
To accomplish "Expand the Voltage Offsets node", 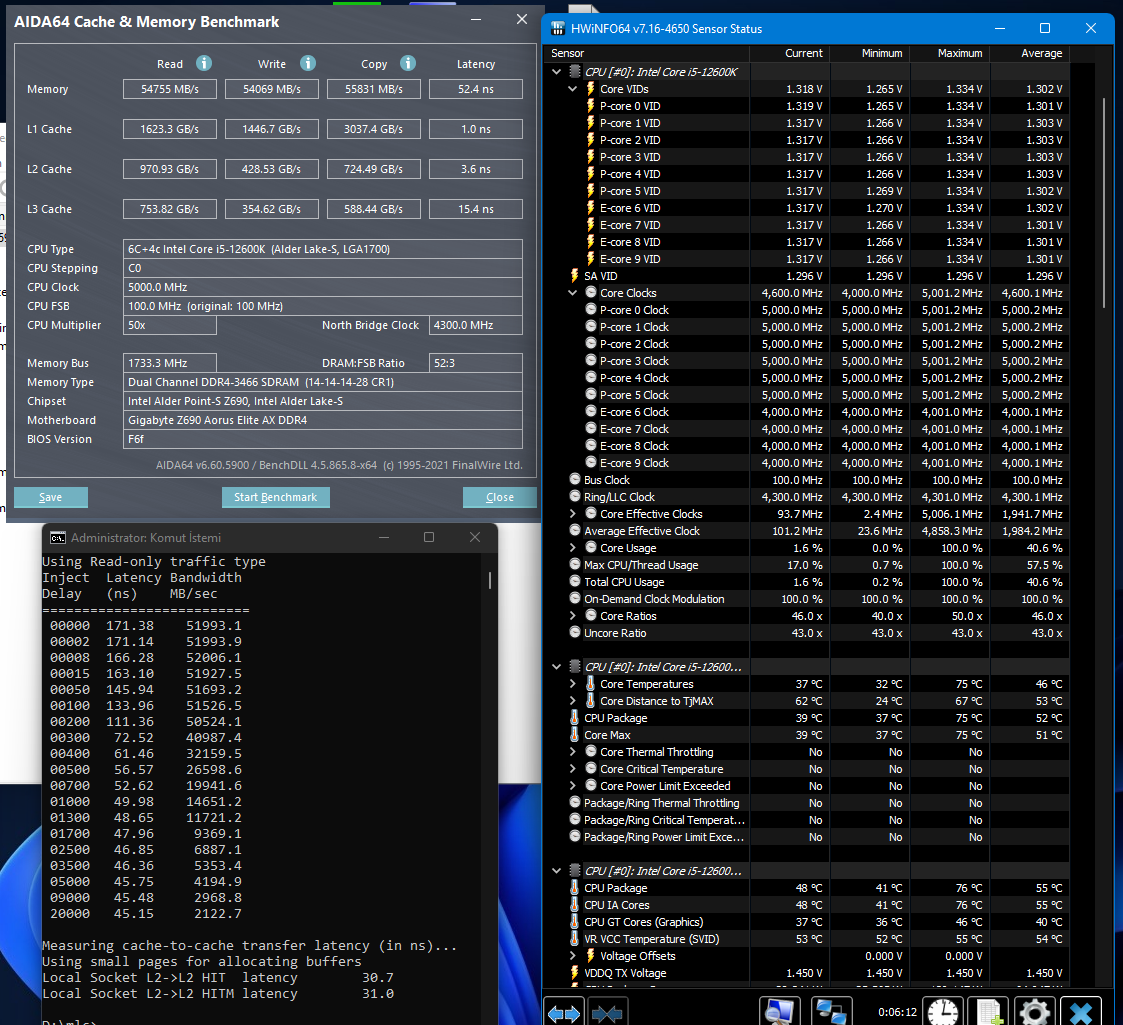I will (x=572, y=956).
